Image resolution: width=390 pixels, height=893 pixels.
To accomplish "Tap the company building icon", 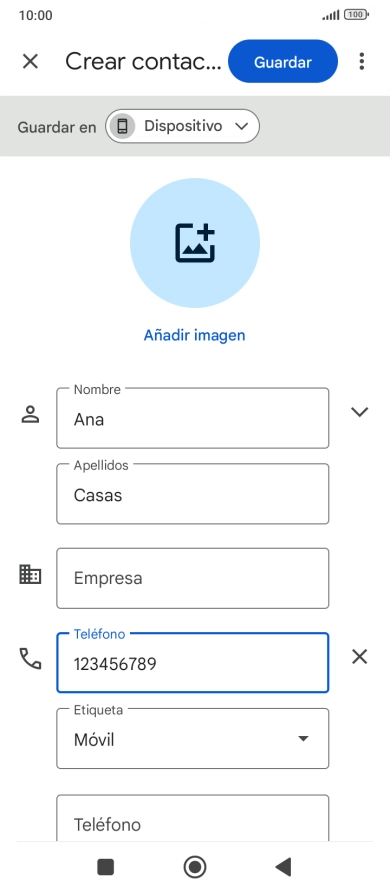I will (30, 575).
